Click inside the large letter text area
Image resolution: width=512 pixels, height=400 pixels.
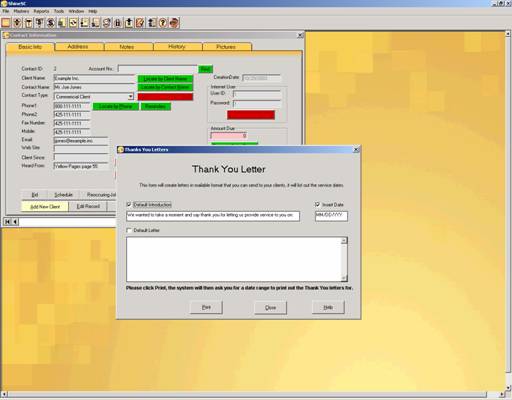234,259
